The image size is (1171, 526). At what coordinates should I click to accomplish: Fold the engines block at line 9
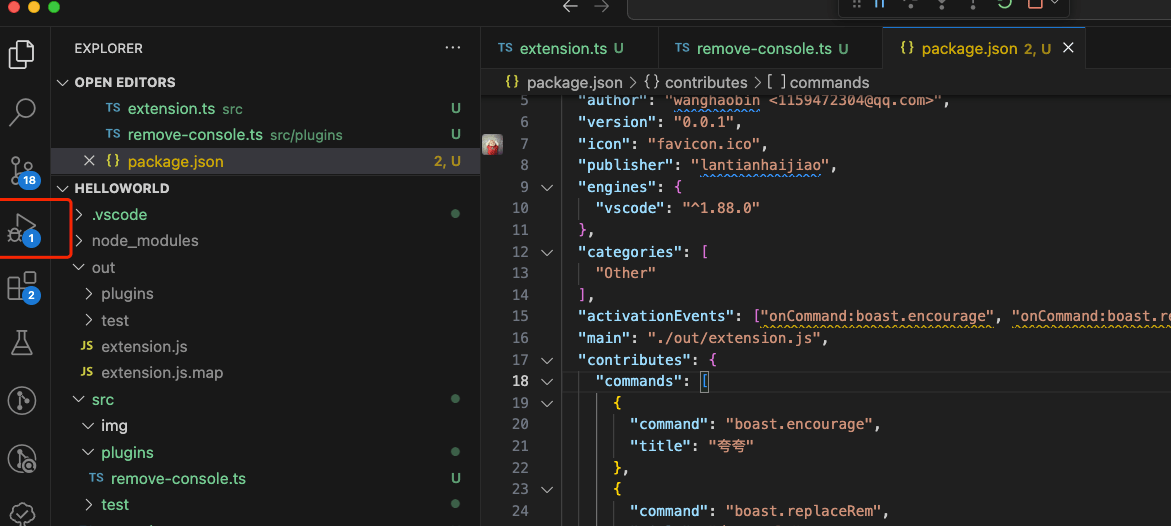546,187
